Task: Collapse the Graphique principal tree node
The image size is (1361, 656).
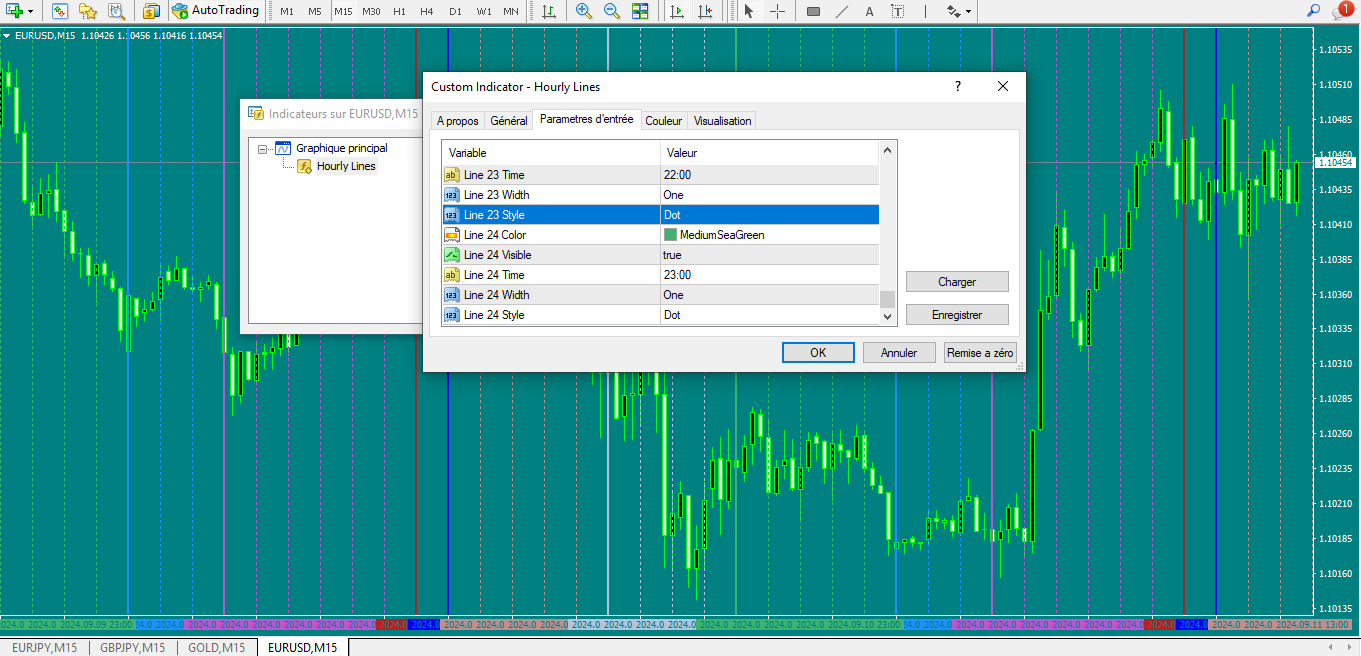Action: point(263,148)
